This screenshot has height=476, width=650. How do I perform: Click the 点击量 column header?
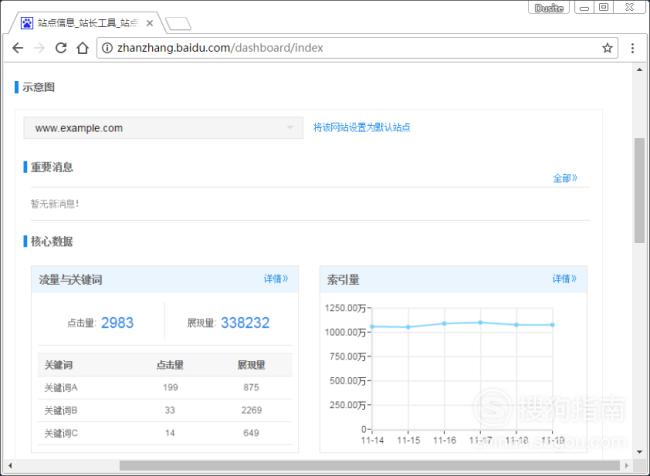pos(170,365)
